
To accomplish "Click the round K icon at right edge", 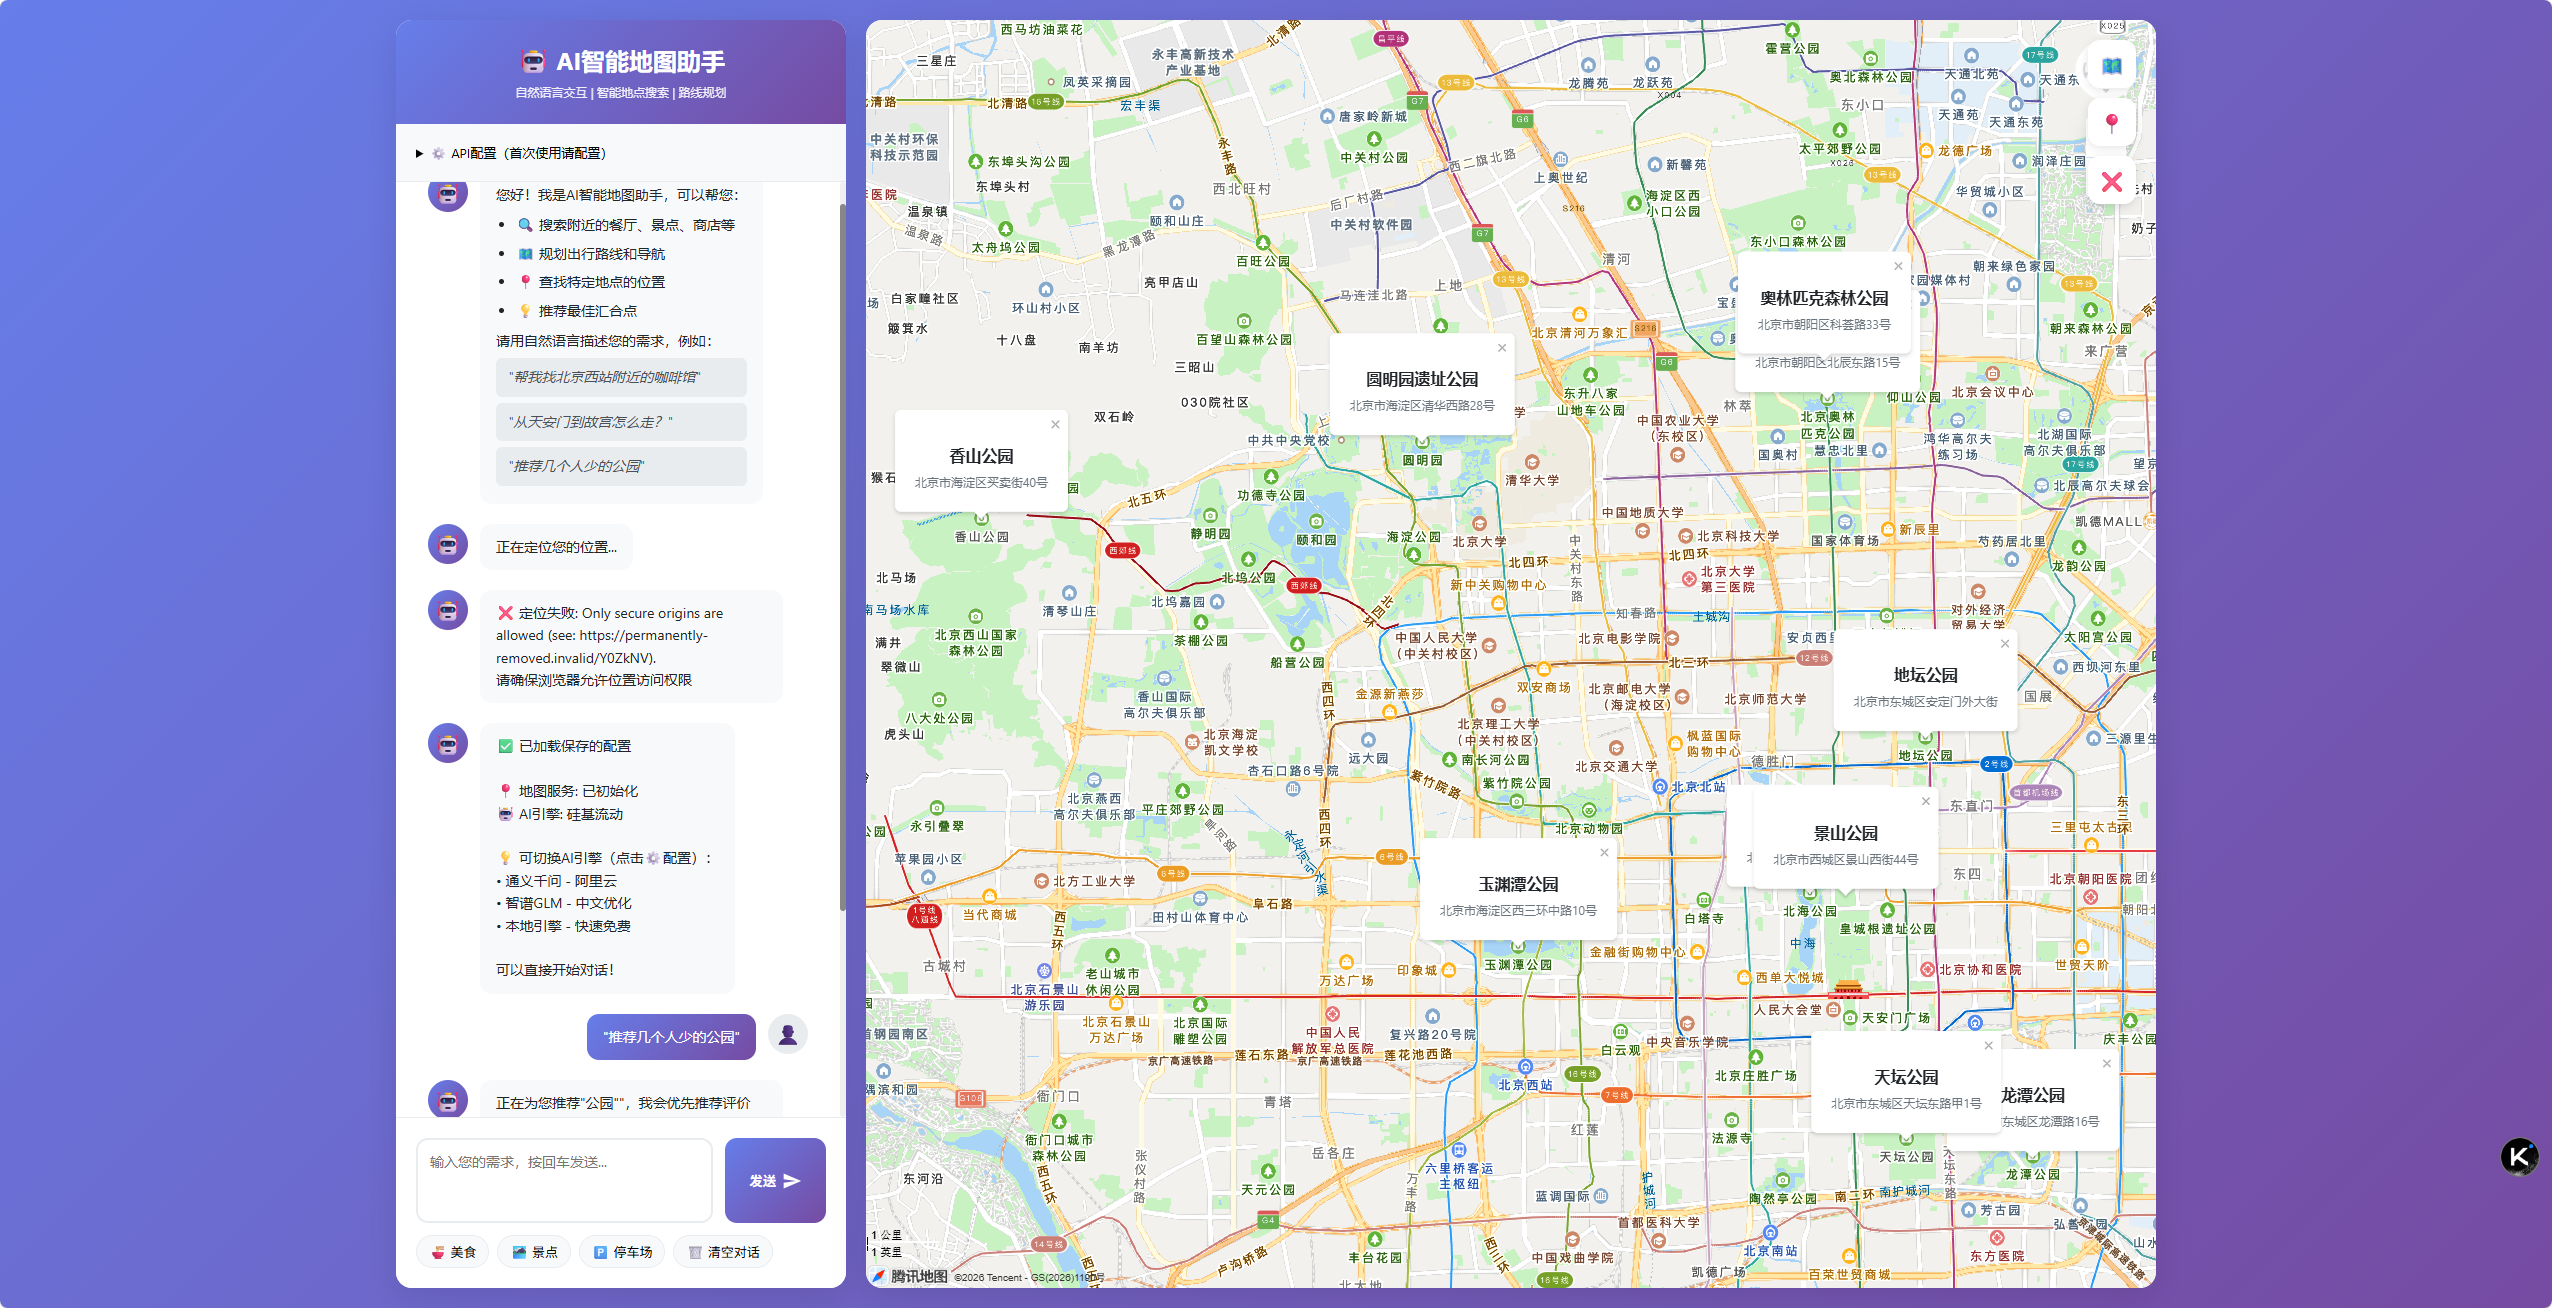I will click(x=2519, y=1157).
